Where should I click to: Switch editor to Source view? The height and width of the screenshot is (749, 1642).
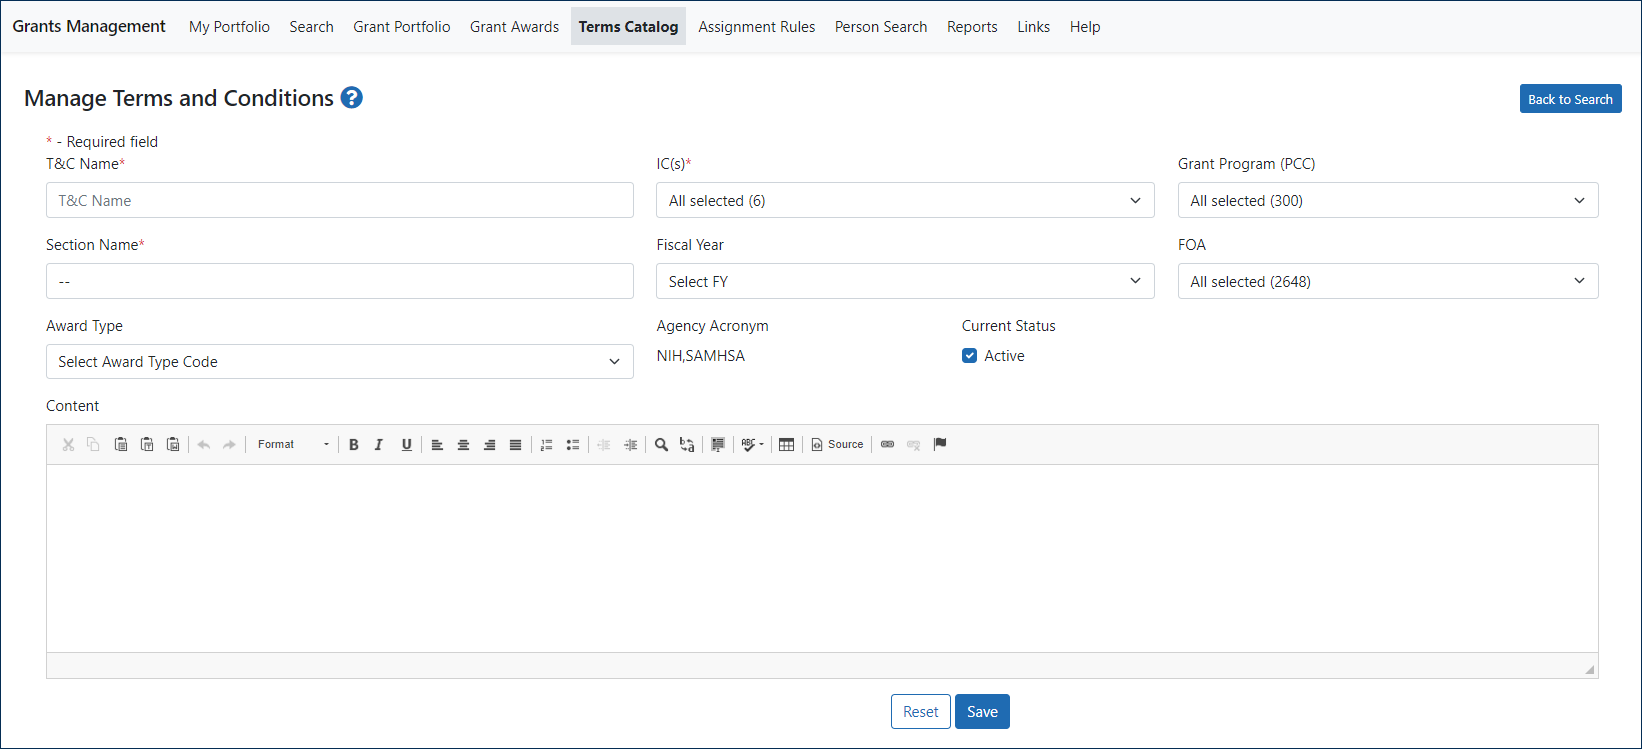point(837,445)
